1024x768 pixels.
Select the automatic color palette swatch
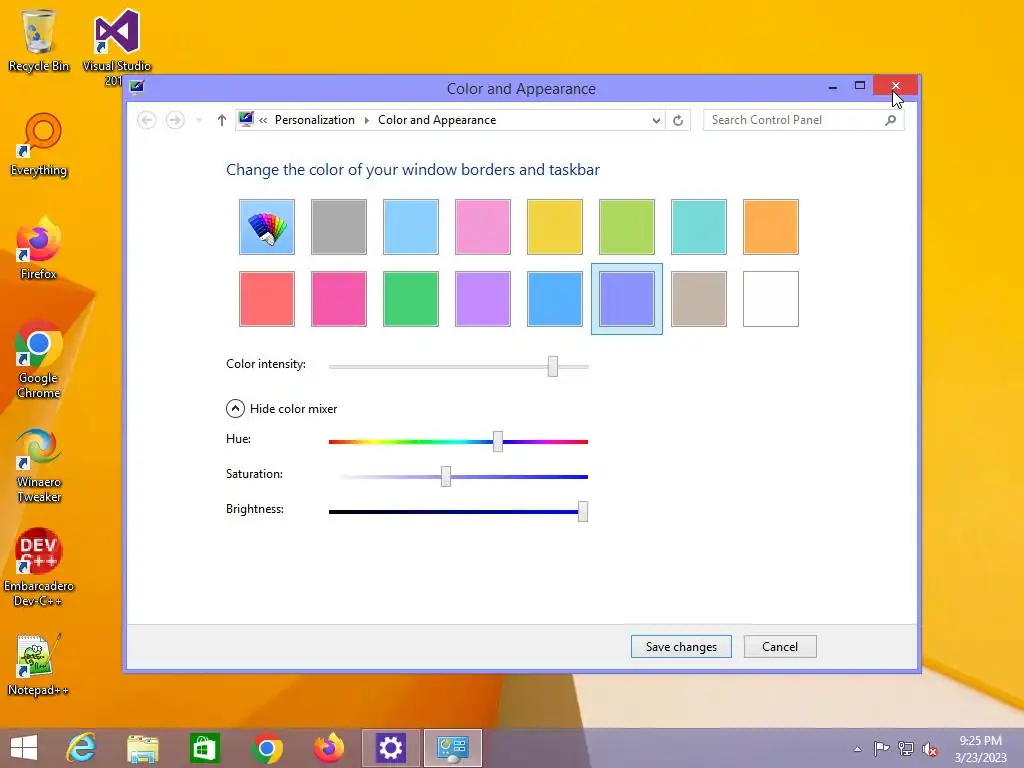click(266, 227)
